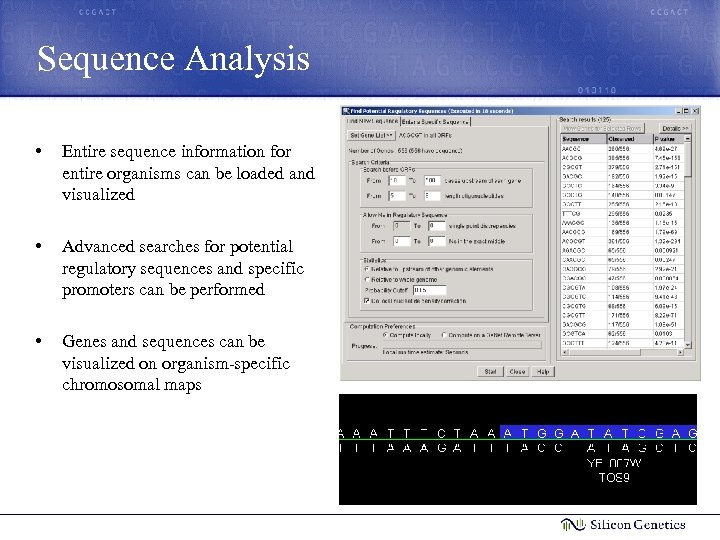720x540 pixels.
Task: Click the Close button at dialog bottom
Action: (517, 371)
